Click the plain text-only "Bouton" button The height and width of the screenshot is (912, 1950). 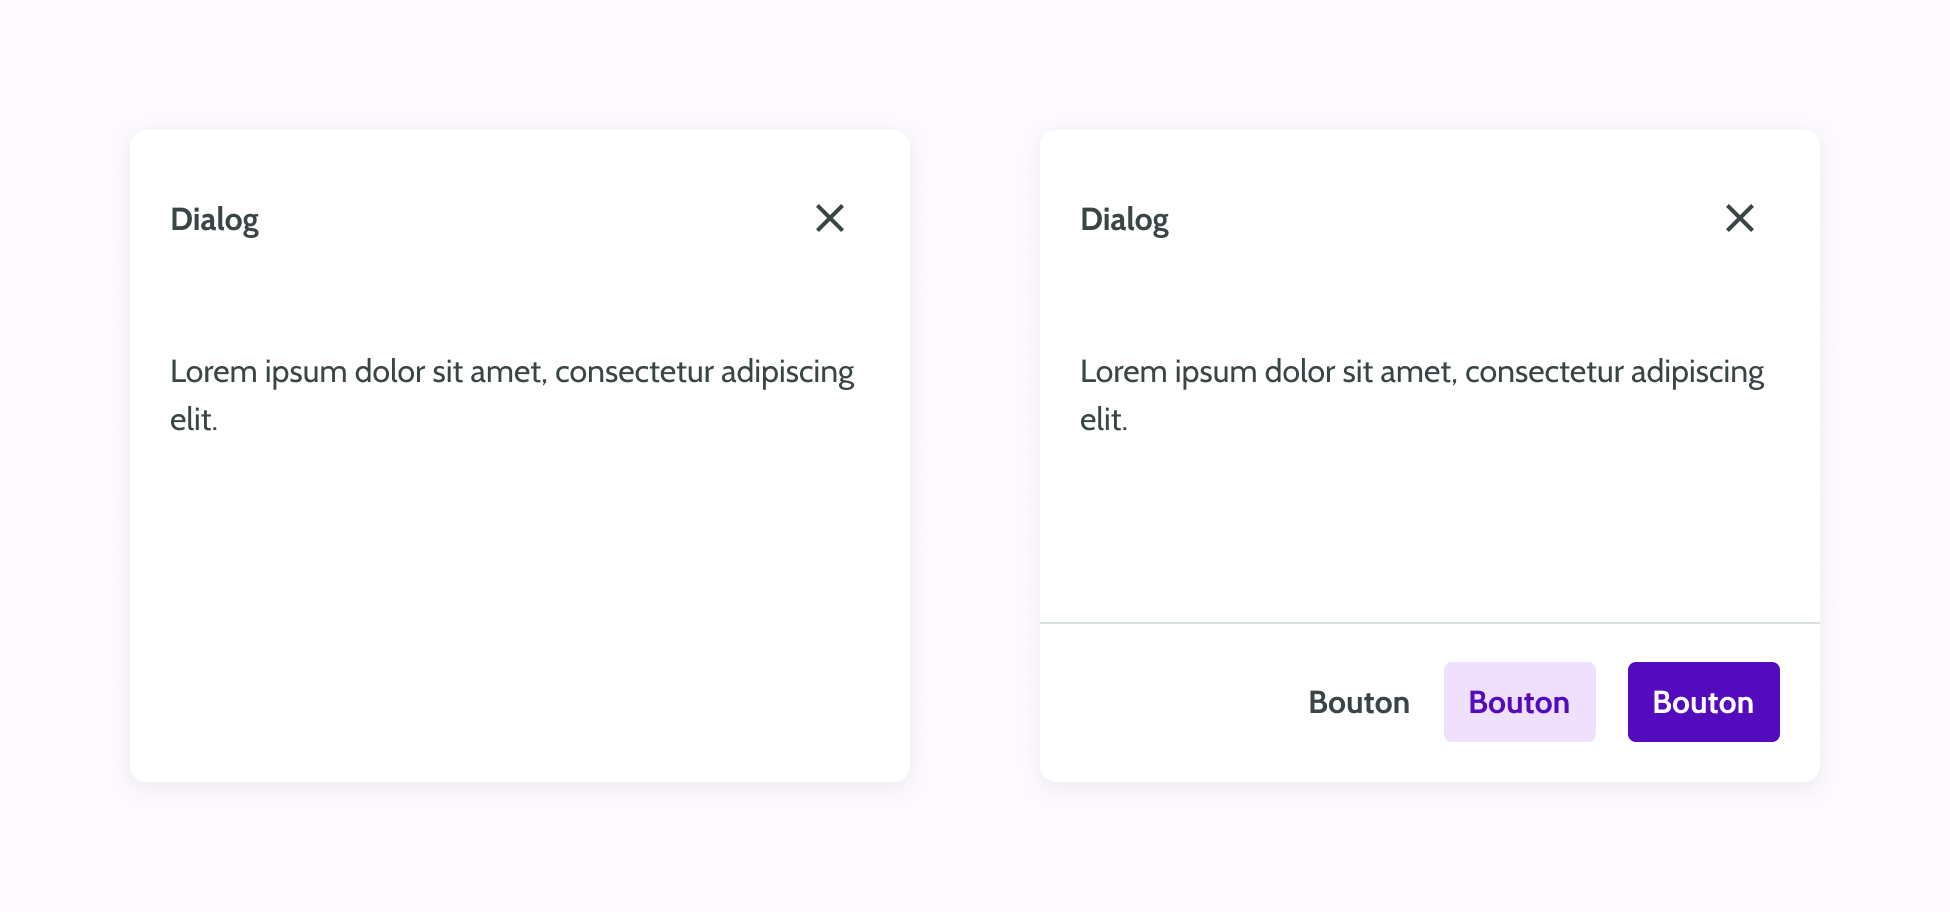click(x=1359, y=702)
